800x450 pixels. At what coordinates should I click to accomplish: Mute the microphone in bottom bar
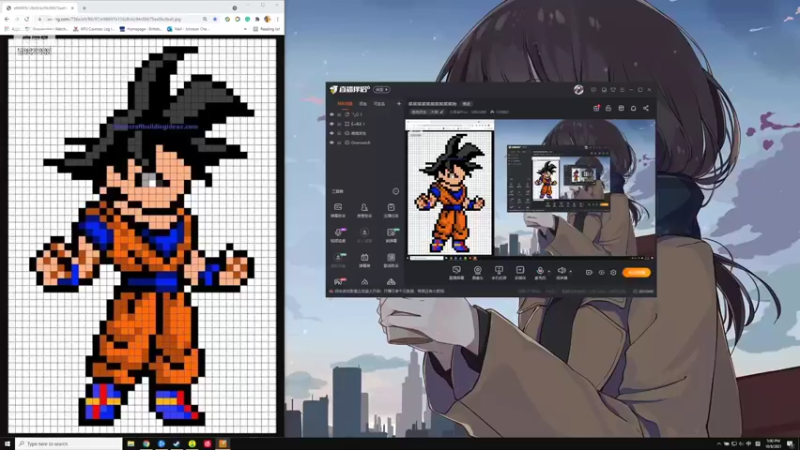tap(540, 272)
